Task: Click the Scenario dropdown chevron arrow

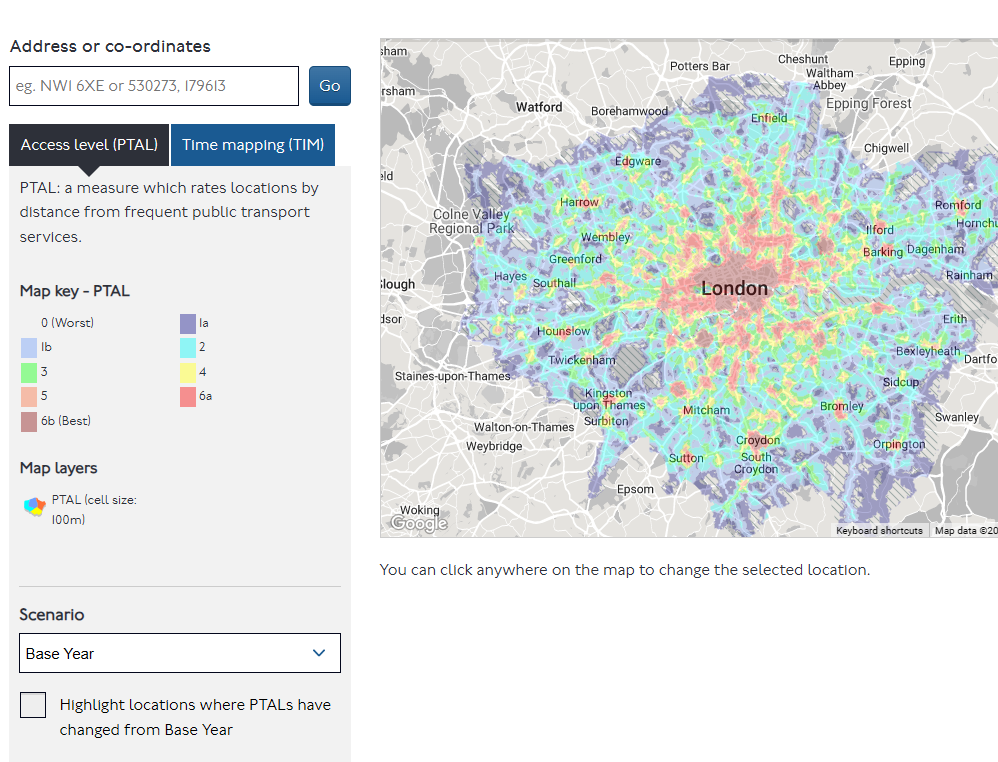Action: [x=319, y=653]
